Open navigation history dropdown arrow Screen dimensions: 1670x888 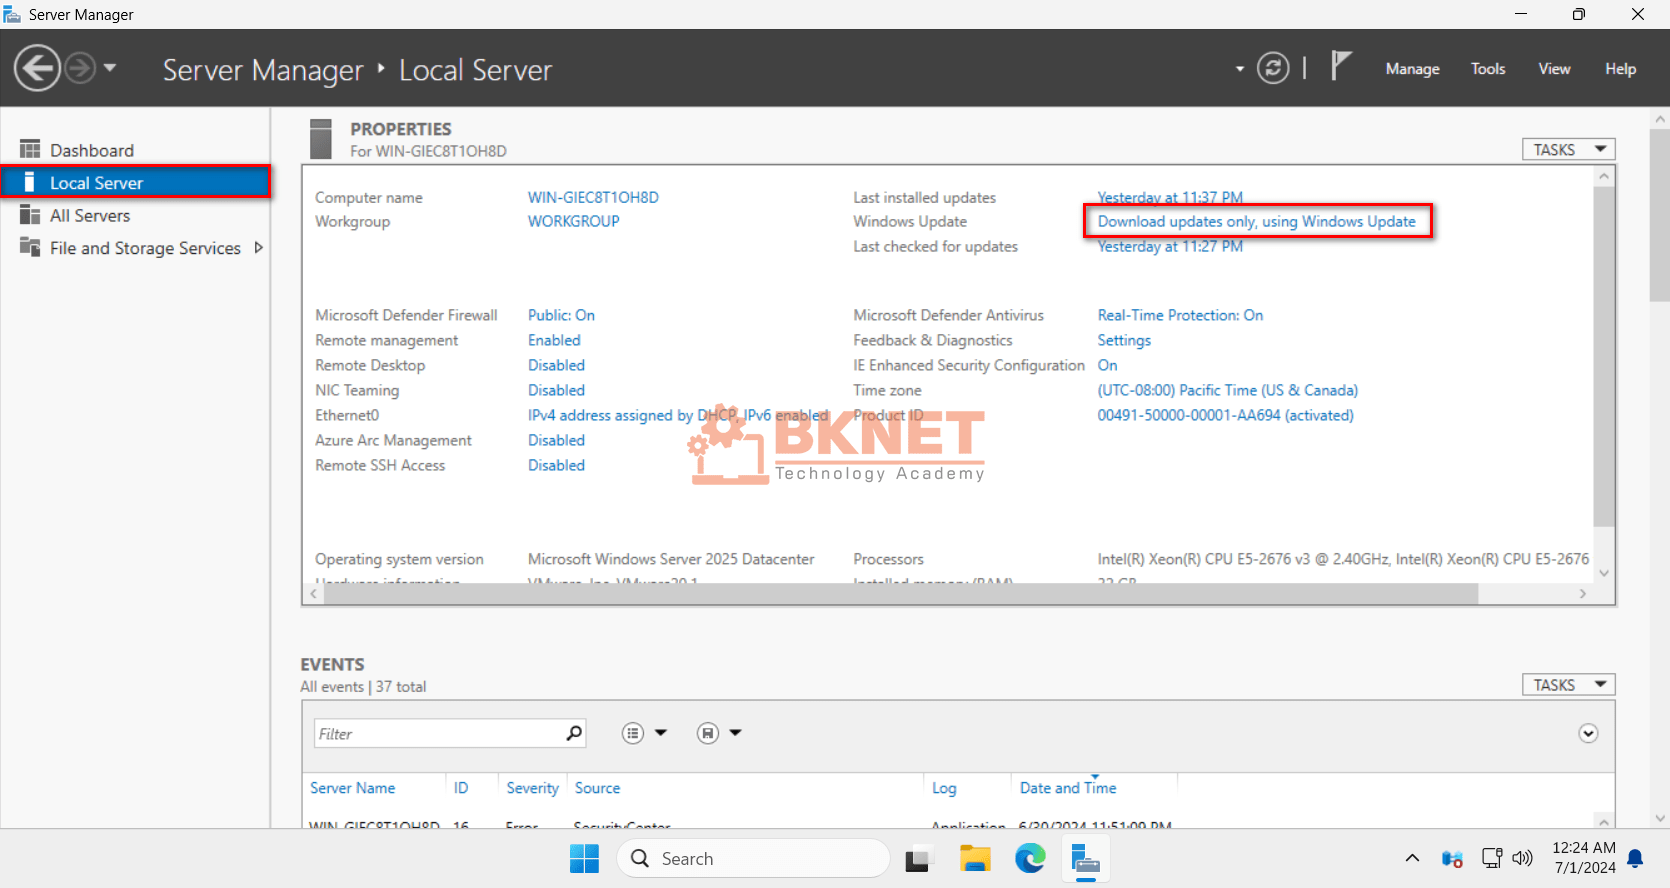click(x=110, y=68)
